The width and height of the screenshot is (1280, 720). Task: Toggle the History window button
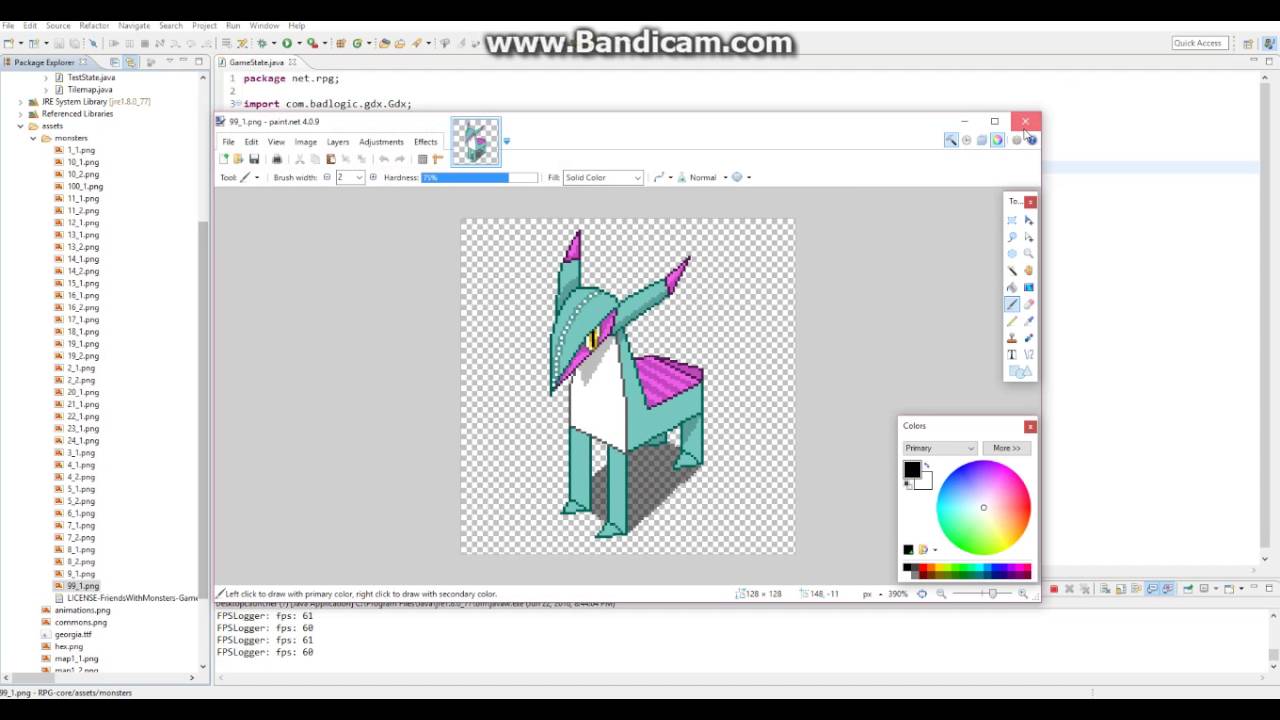coord(966,140)
